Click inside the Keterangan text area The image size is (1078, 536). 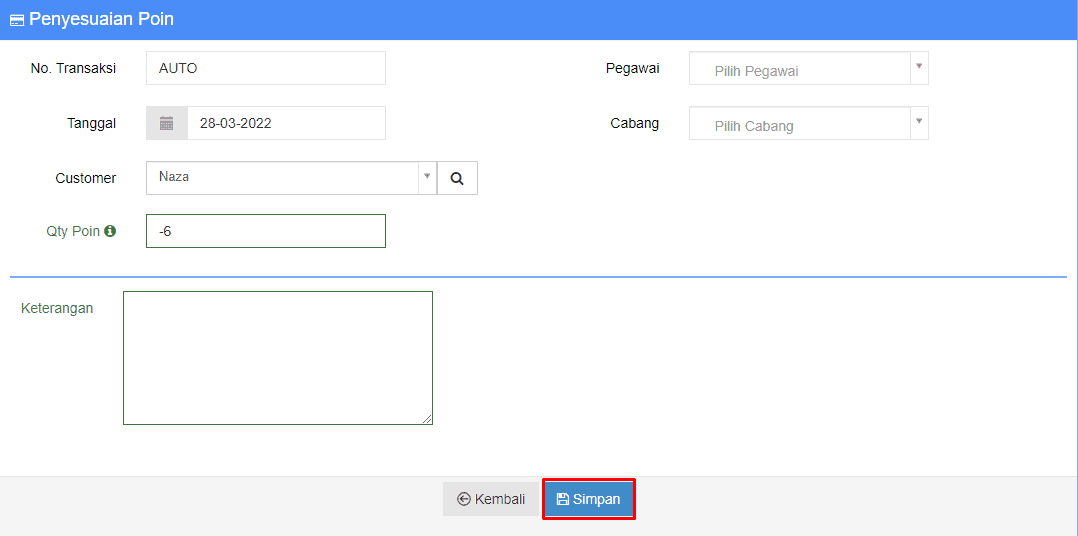pos(277,357)
